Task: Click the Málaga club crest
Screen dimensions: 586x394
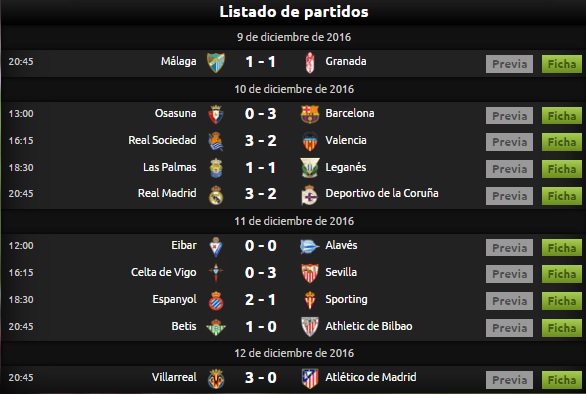Action: (216, 62)
